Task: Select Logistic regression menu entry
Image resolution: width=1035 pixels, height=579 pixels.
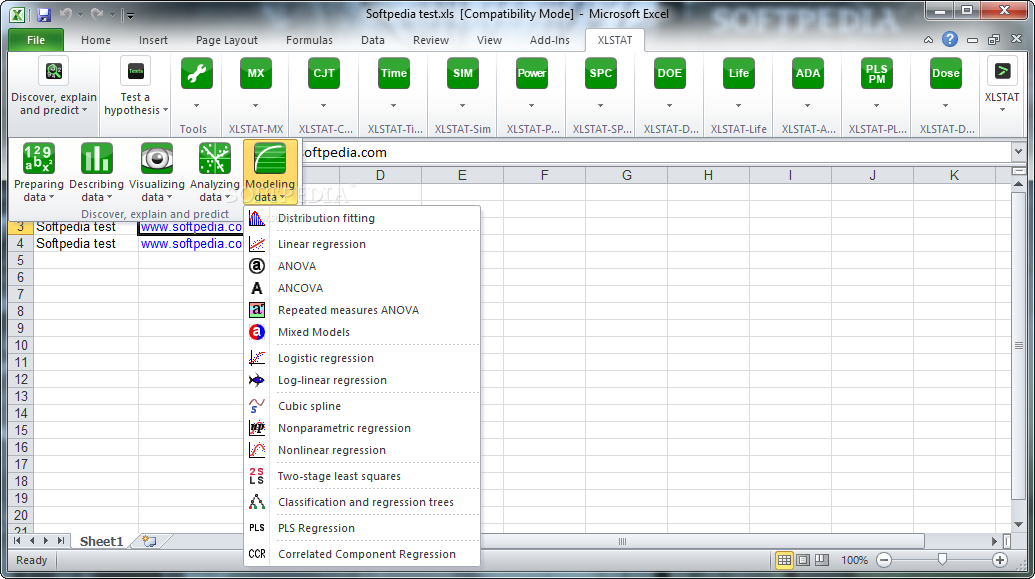Action: click(x=362, y=358)
